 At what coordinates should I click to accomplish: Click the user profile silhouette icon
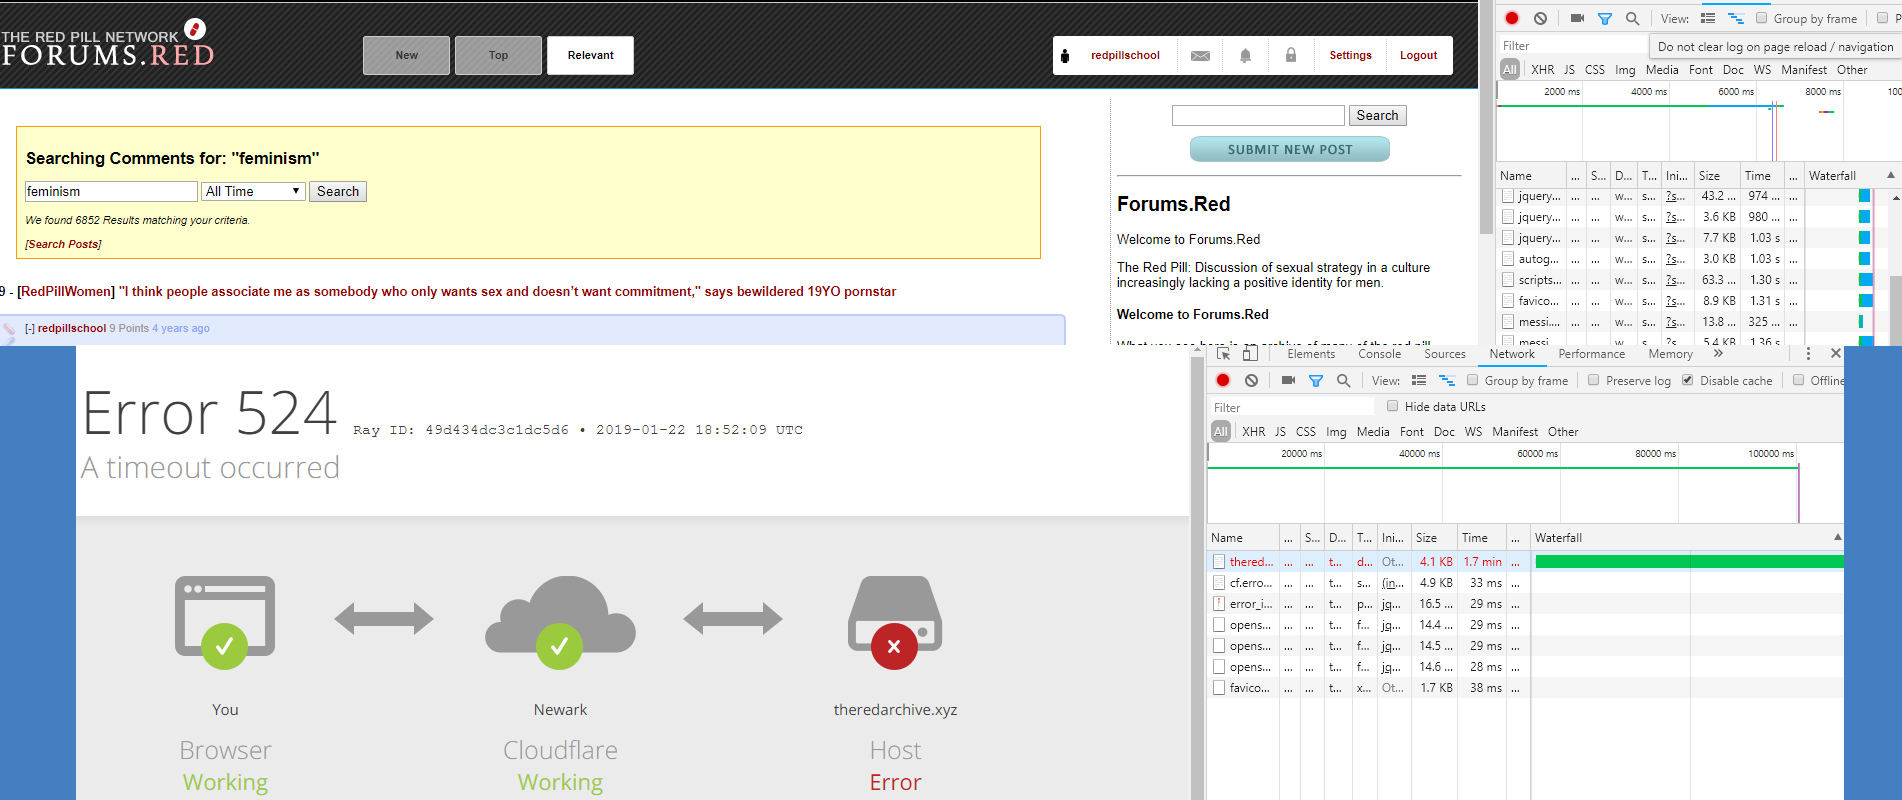(x=1065, y=56)
